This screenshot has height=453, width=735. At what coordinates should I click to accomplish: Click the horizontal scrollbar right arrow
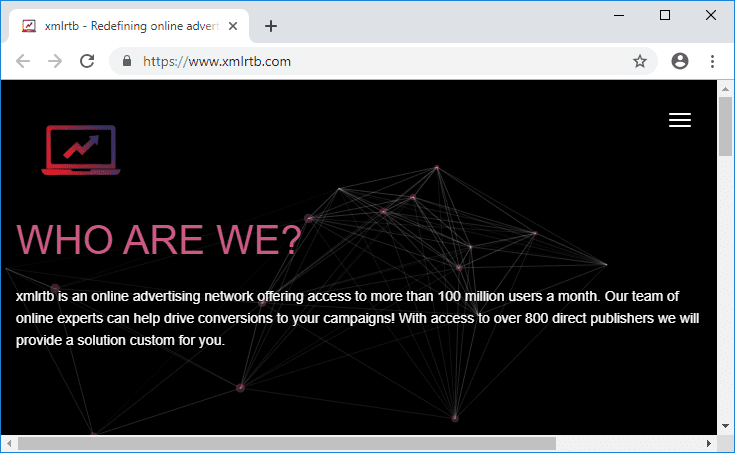coord(709,443)
